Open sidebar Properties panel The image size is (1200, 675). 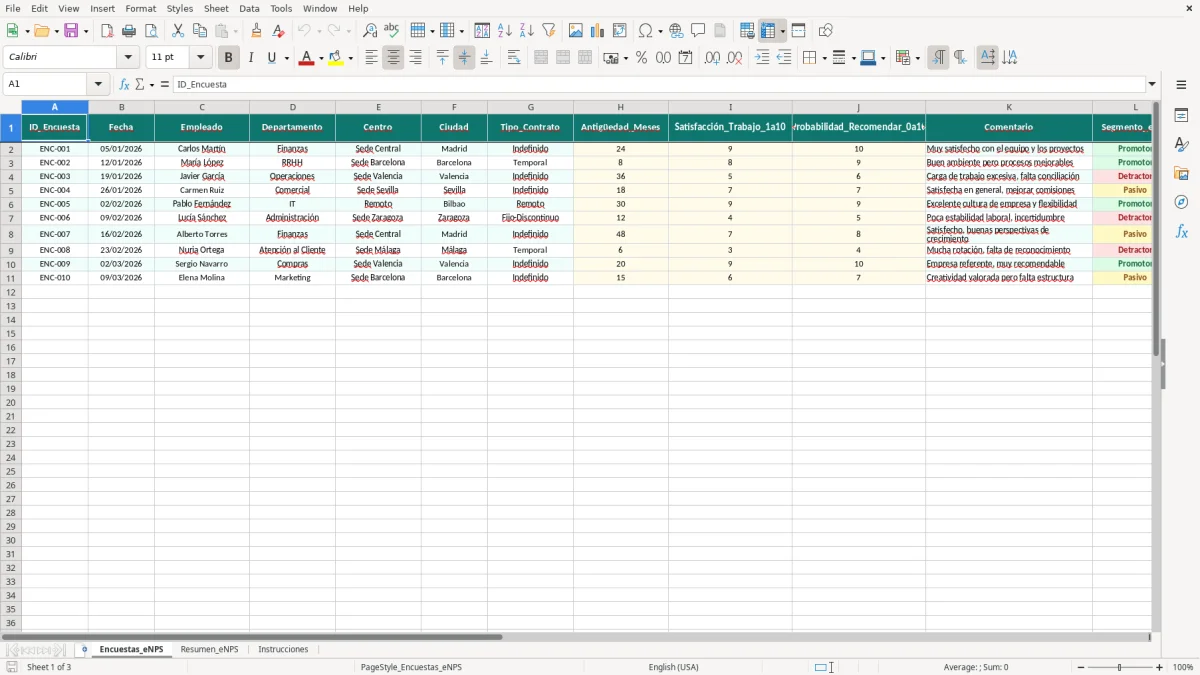(1181, 116)
